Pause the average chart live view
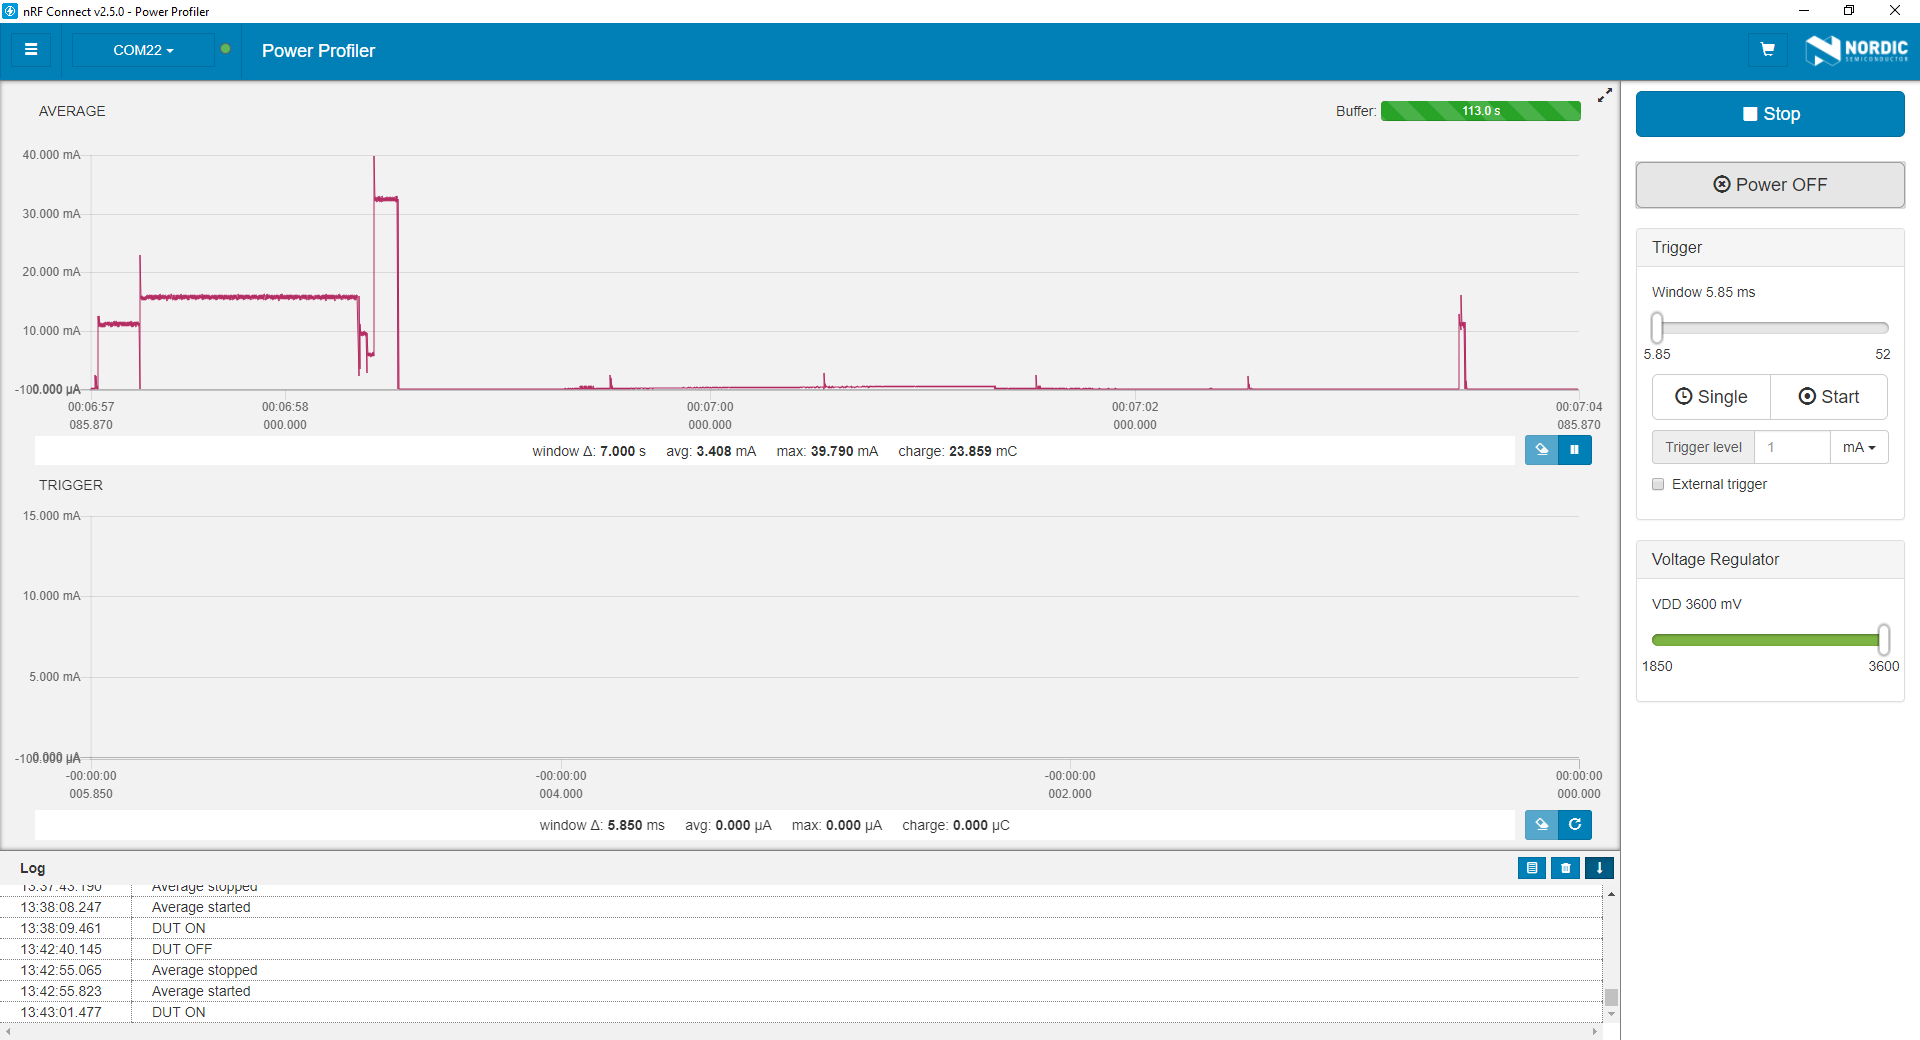This screenshot has width=1920, height=1040. (1575, 450)
